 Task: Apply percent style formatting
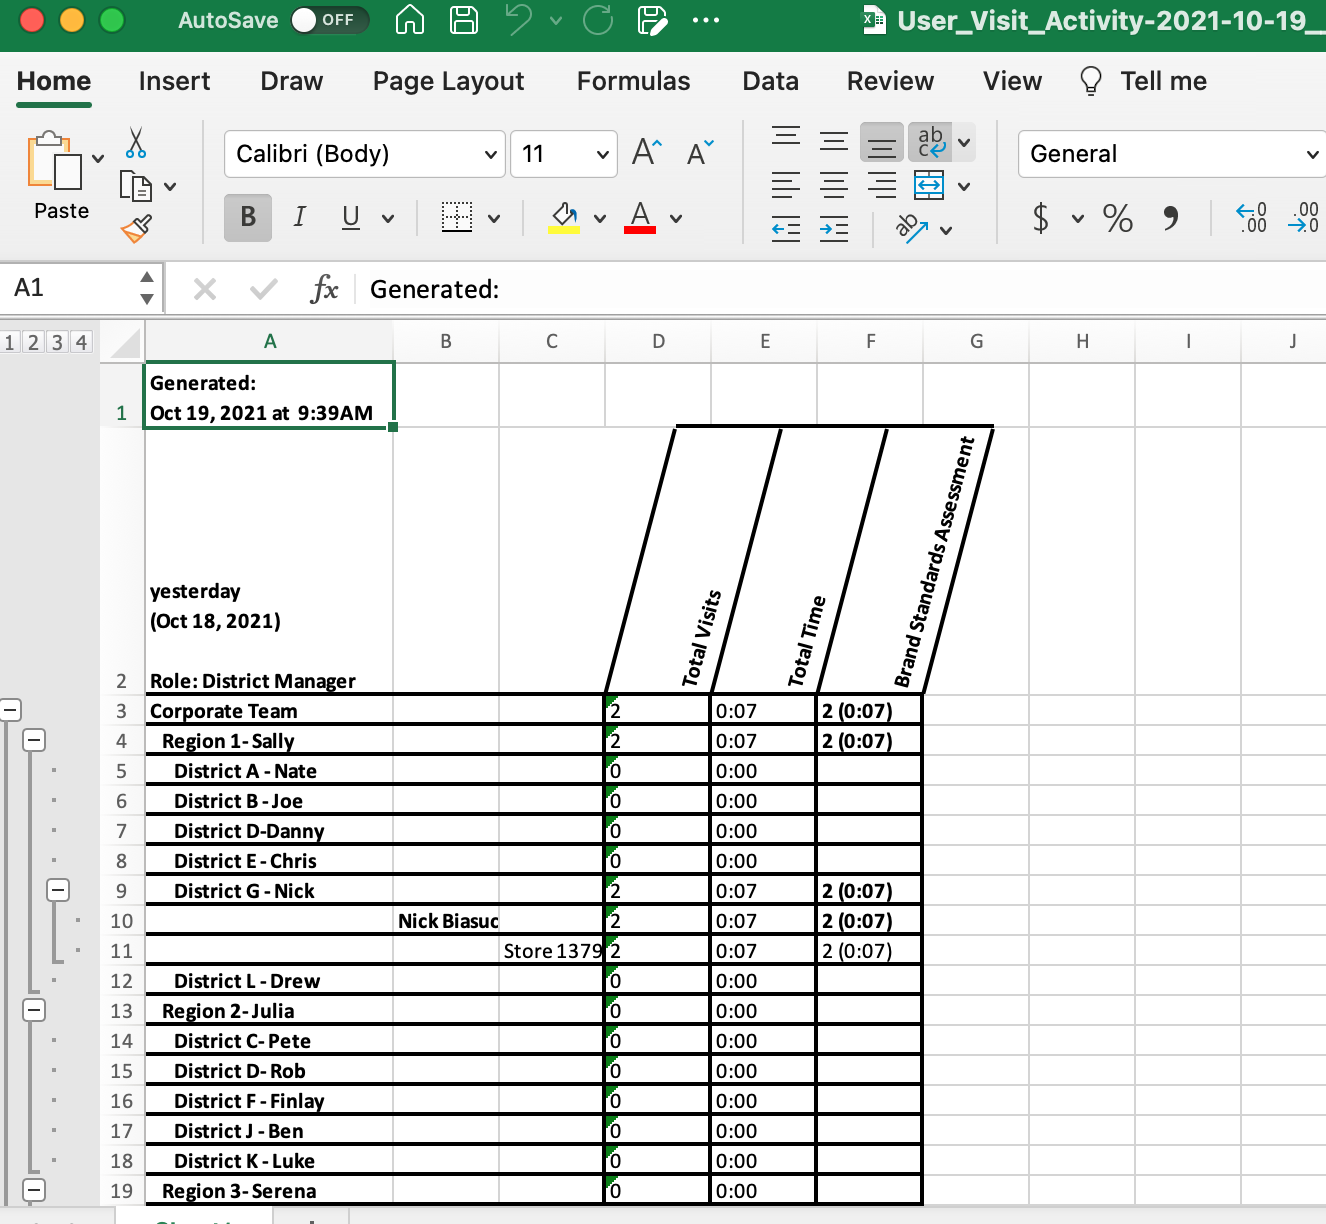pyautogui.click(x=1117, y=219)
